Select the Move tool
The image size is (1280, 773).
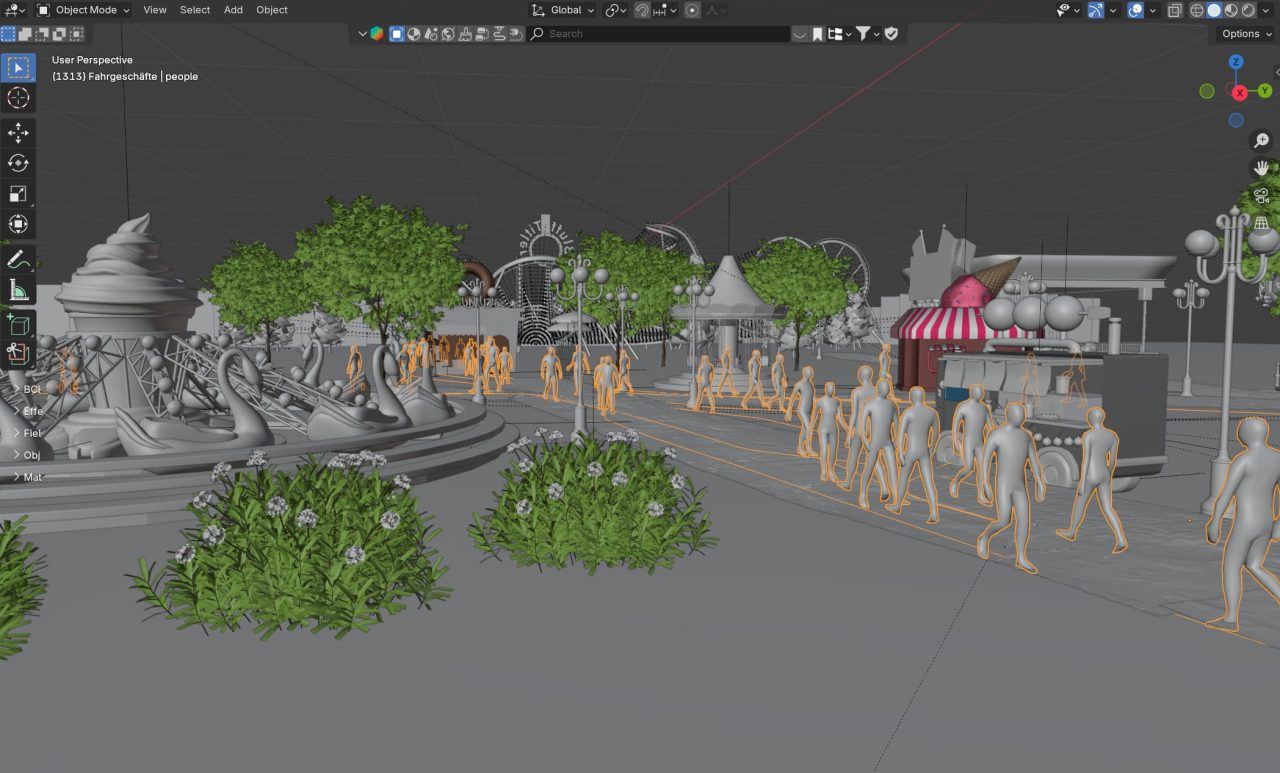[18, 133]
